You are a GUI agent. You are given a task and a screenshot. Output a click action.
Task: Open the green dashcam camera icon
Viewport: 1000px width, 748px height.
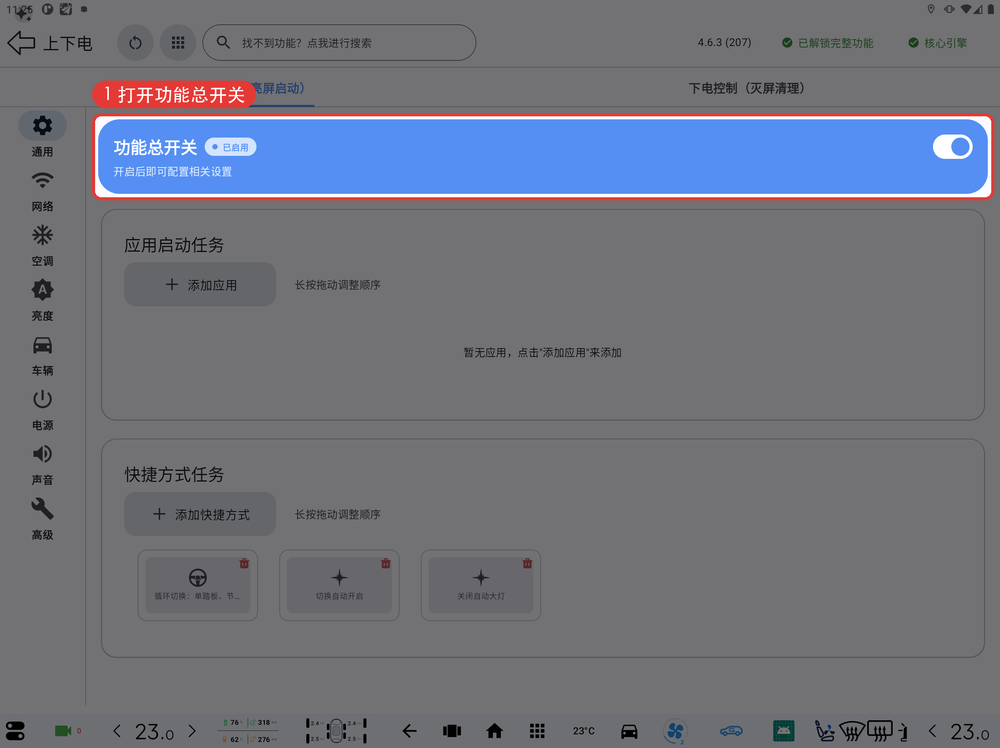point(63,731)
